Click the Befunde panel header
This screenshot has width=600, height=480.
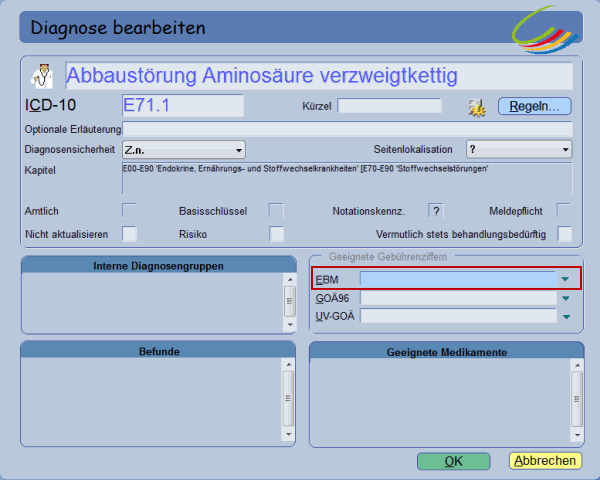point(158,351)
